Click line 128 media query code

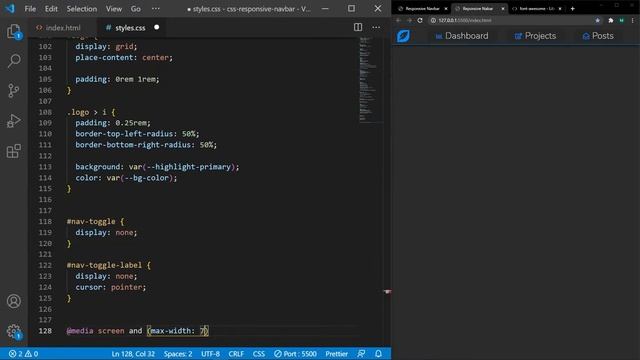tap(138, 331)
